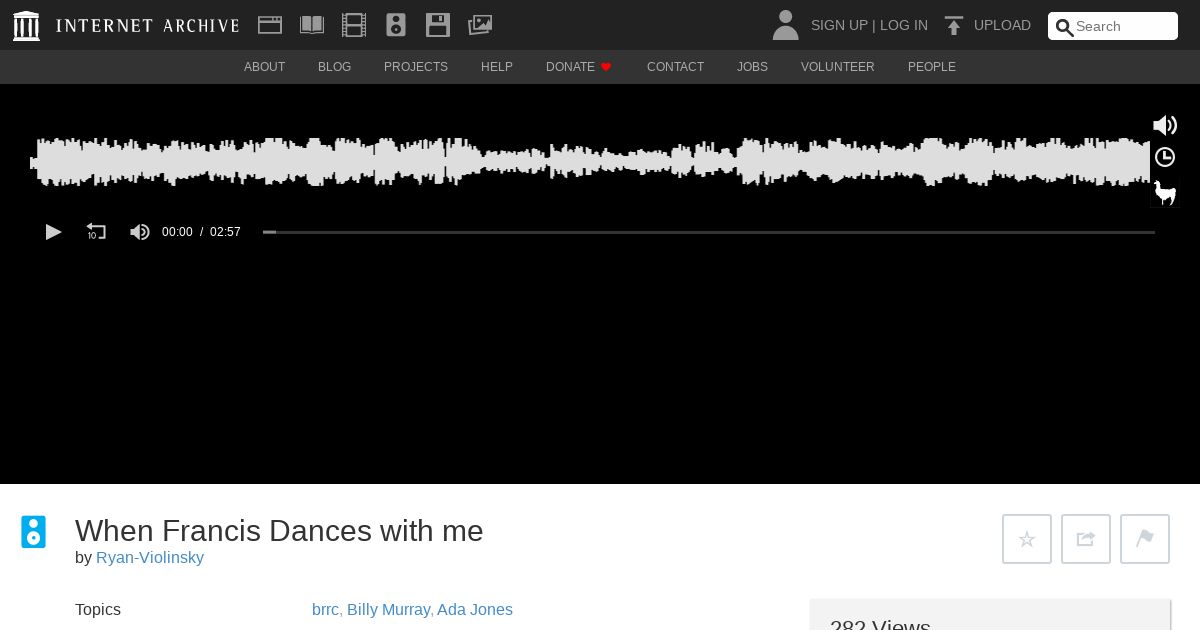The width and height of the screenshot is (1200, 630).
Task: Open the Internet Archive home logo
Action: [x=26, y=26]
